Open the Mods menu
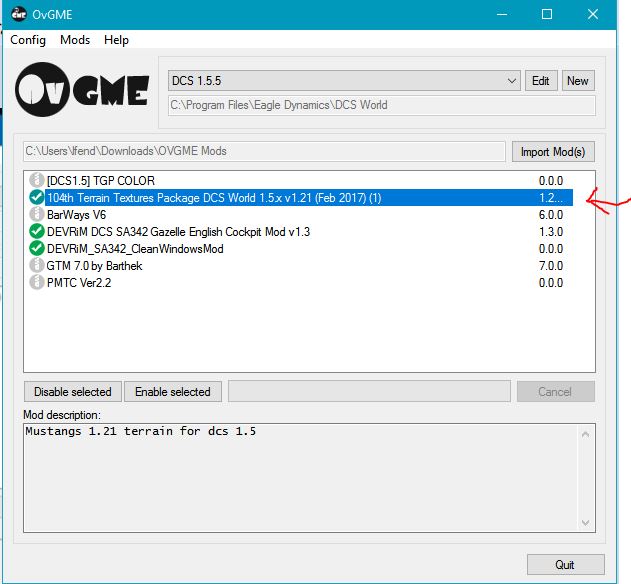Viewport: 631px width, 584px height. [75, 40]
